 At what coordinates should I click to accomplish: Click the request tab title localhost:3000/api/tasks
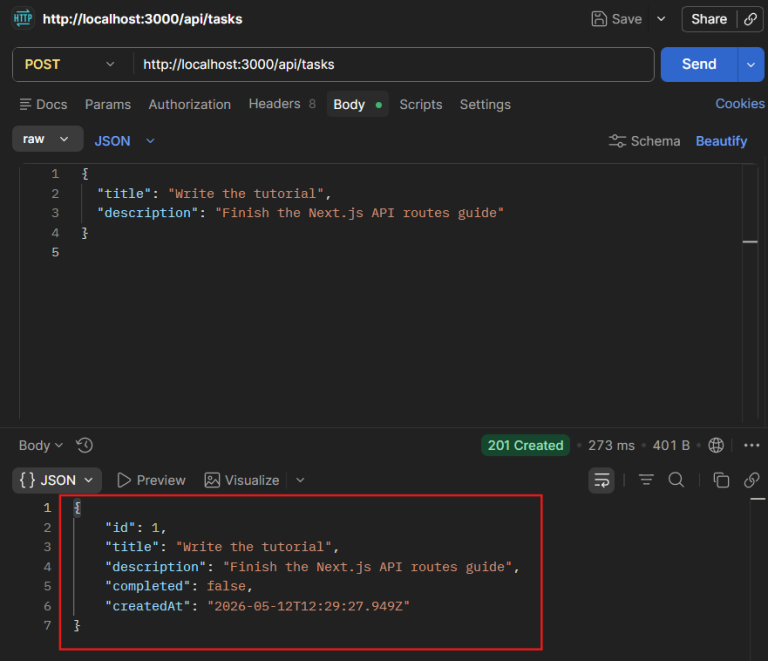tap(143, 19)
